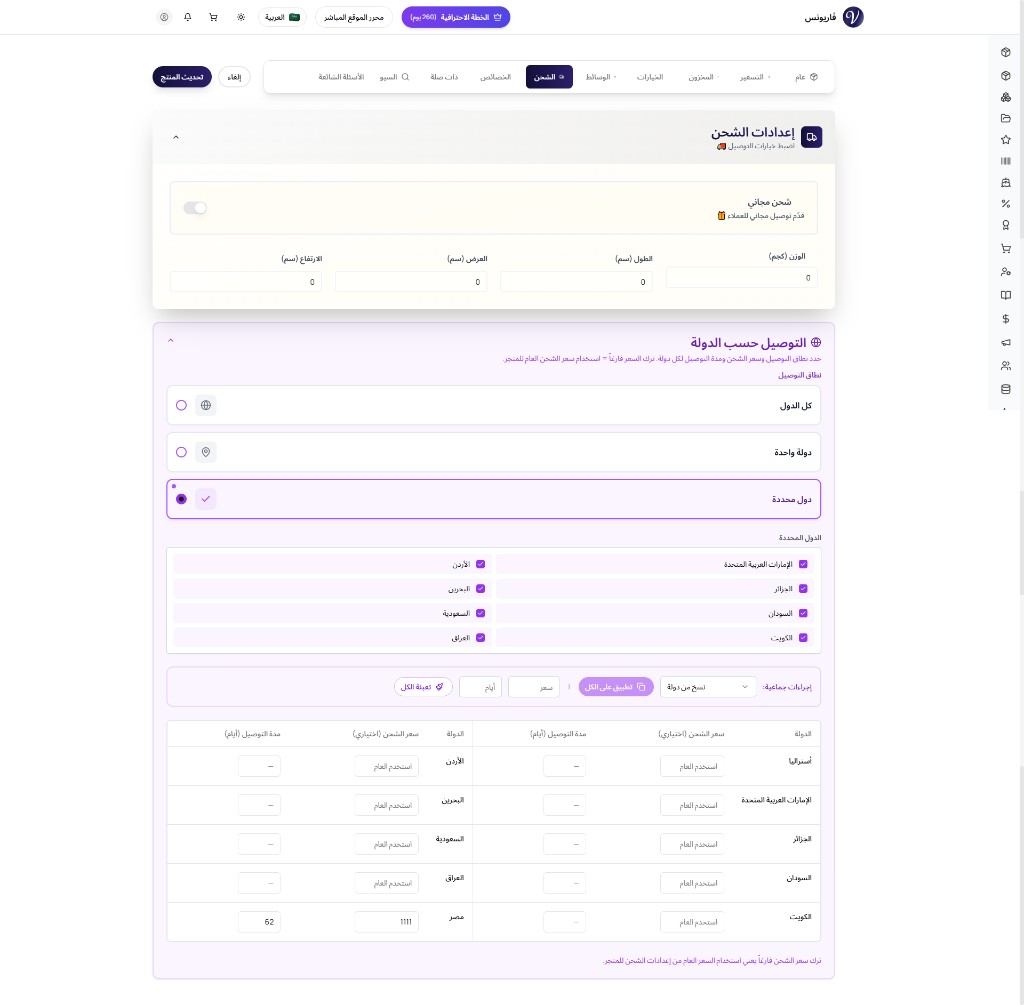Click the star icon in sidebar

coord(1005,139)
